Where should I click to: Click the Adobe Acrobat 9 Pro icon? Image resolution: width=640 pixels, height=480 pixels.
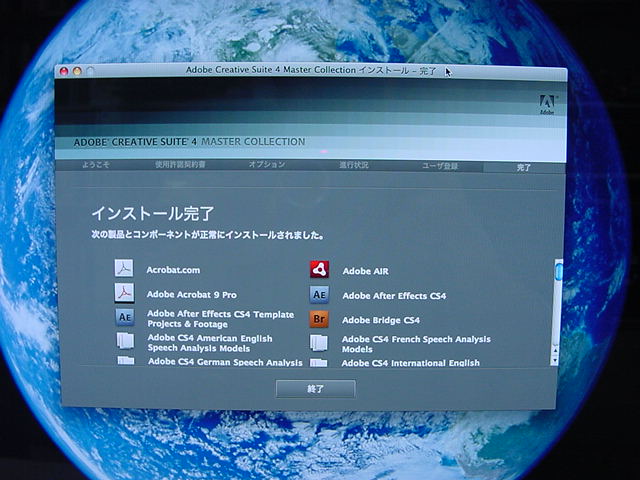(124, 293)
